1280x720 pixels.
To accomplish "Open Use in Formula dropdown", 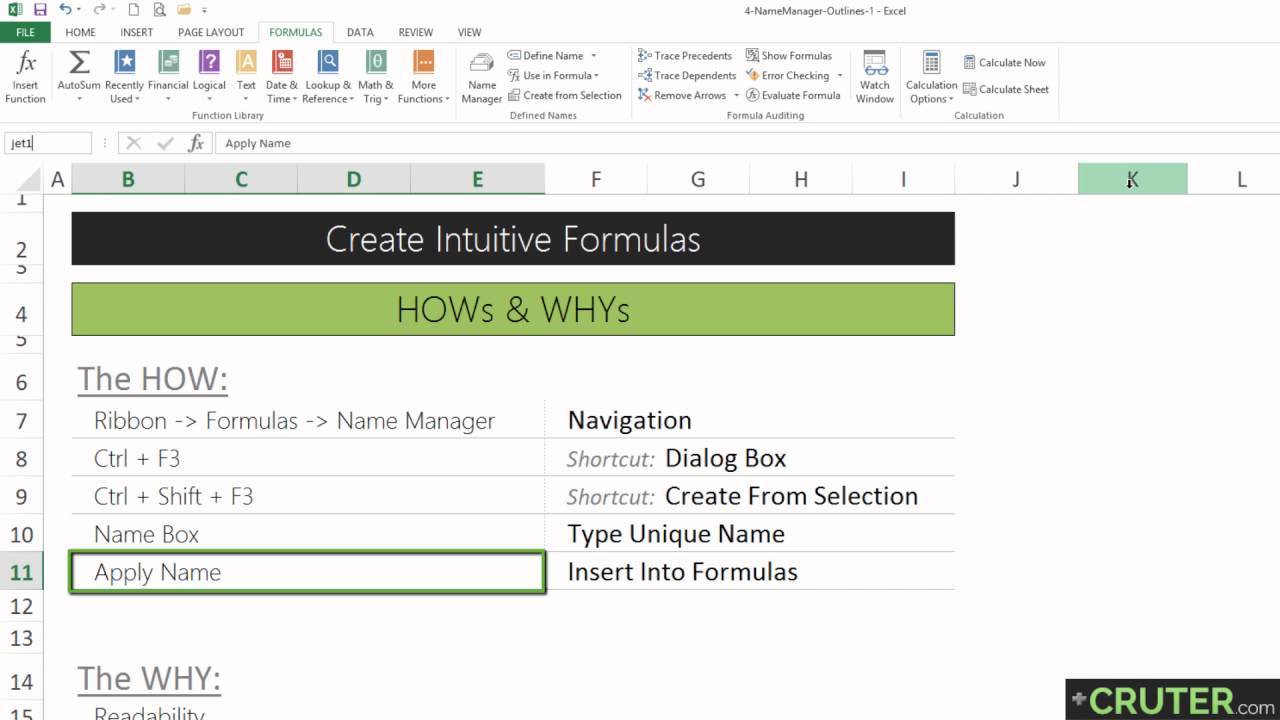I will [553, 76].
